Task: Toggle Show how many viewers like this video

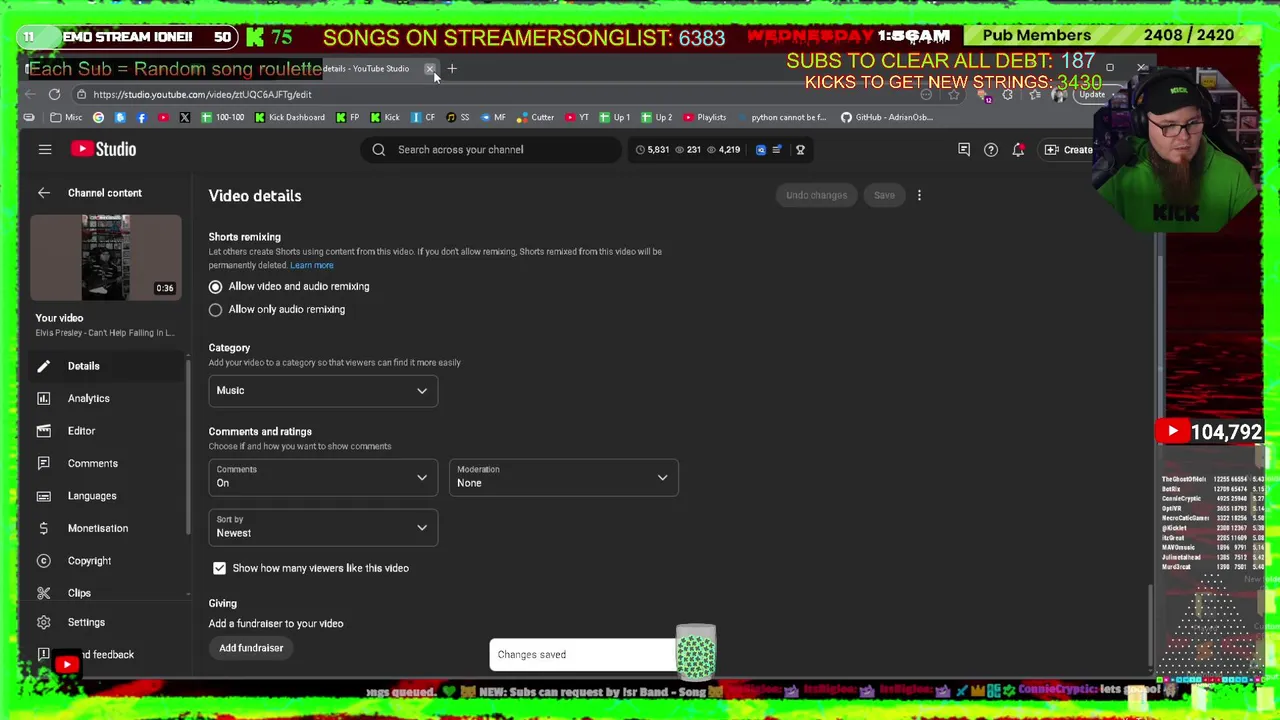Action: [x=219, y=568]
